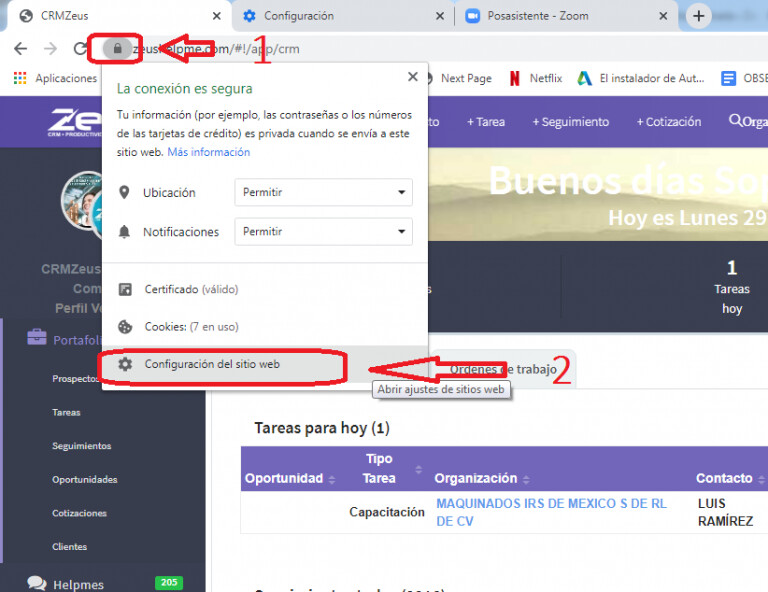Switch to the Configuración browser tab

tap(342, 16)
